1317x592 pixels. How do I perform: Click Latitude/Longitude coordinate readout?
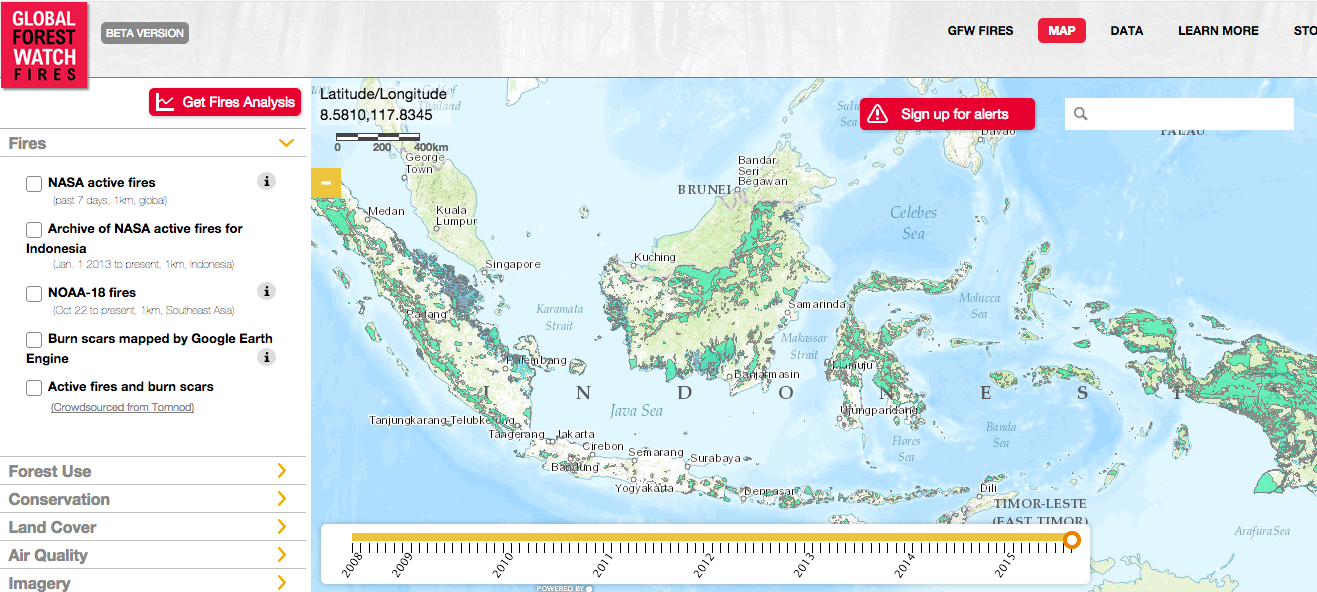[x=383, y=105]
